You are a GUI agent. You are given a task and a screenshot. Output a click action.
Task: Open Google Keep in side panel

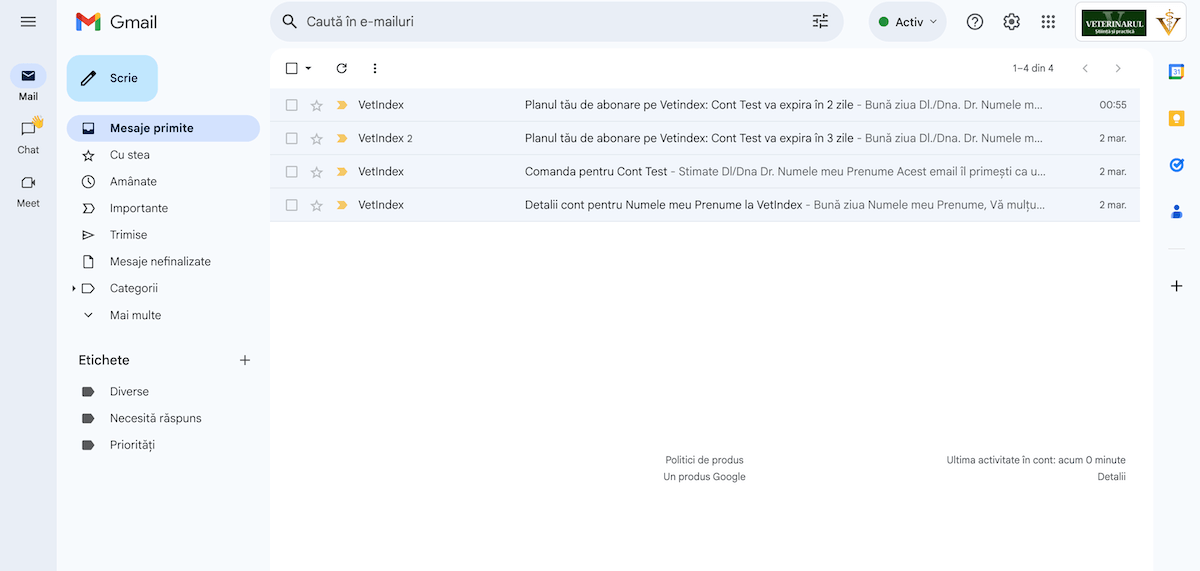pyautogui.click(x=1176, y=118)
